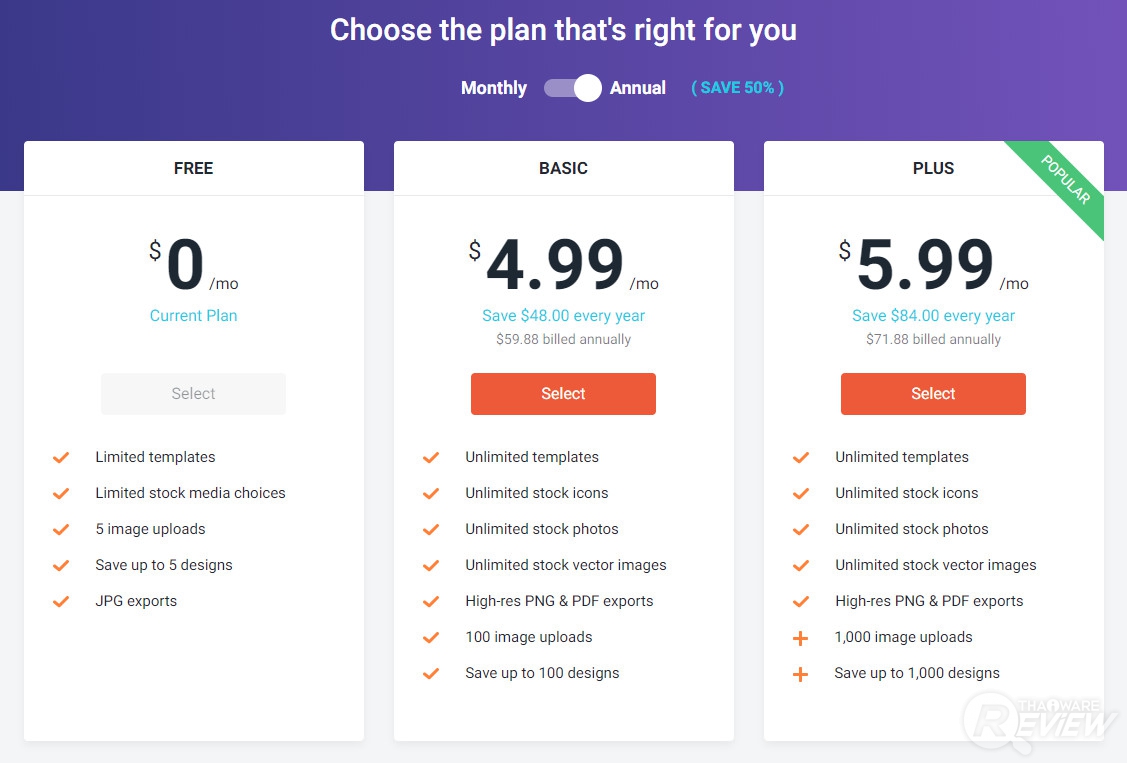The image size is (1127, 763).
Task: Click the Annual billing label
Action: [x=638, y=88]
